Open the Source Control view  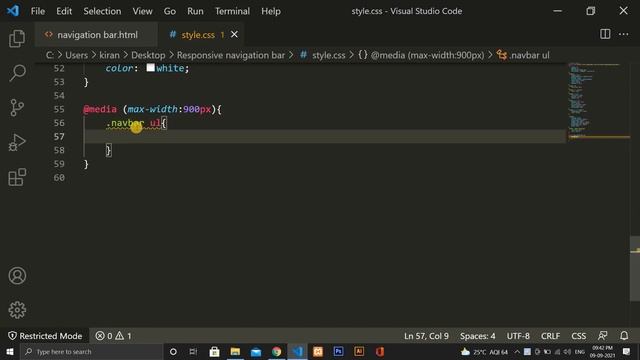pos(17,108)
